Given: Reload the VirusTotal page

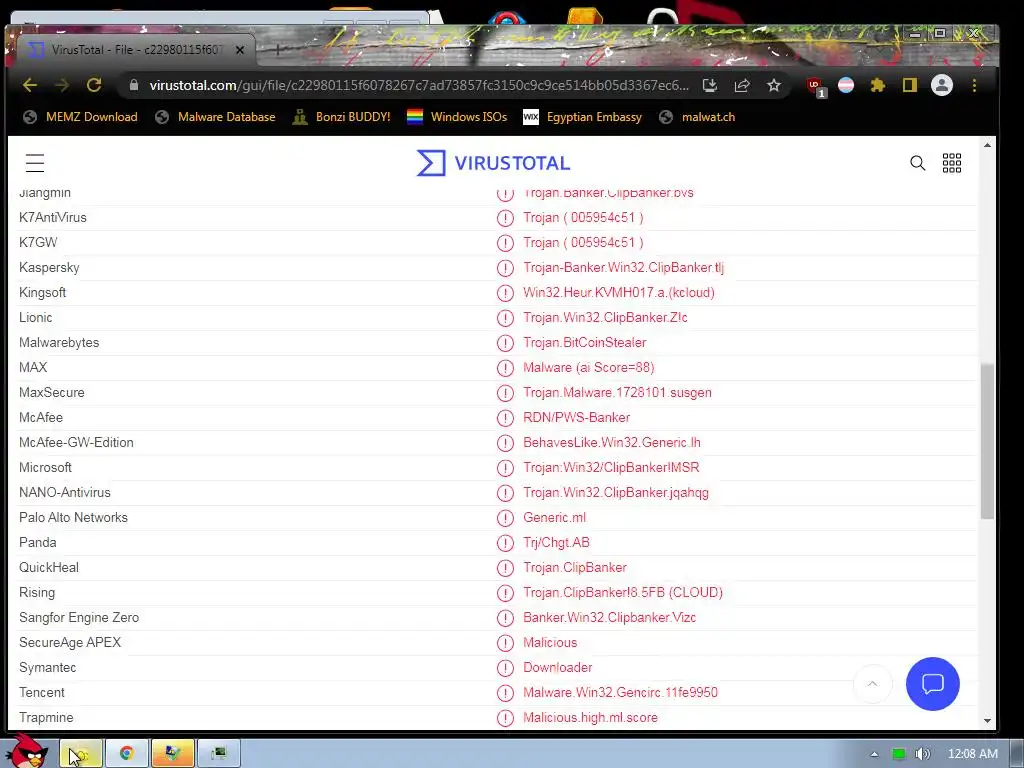Looking at the screenshot, I should click(94, 86).
